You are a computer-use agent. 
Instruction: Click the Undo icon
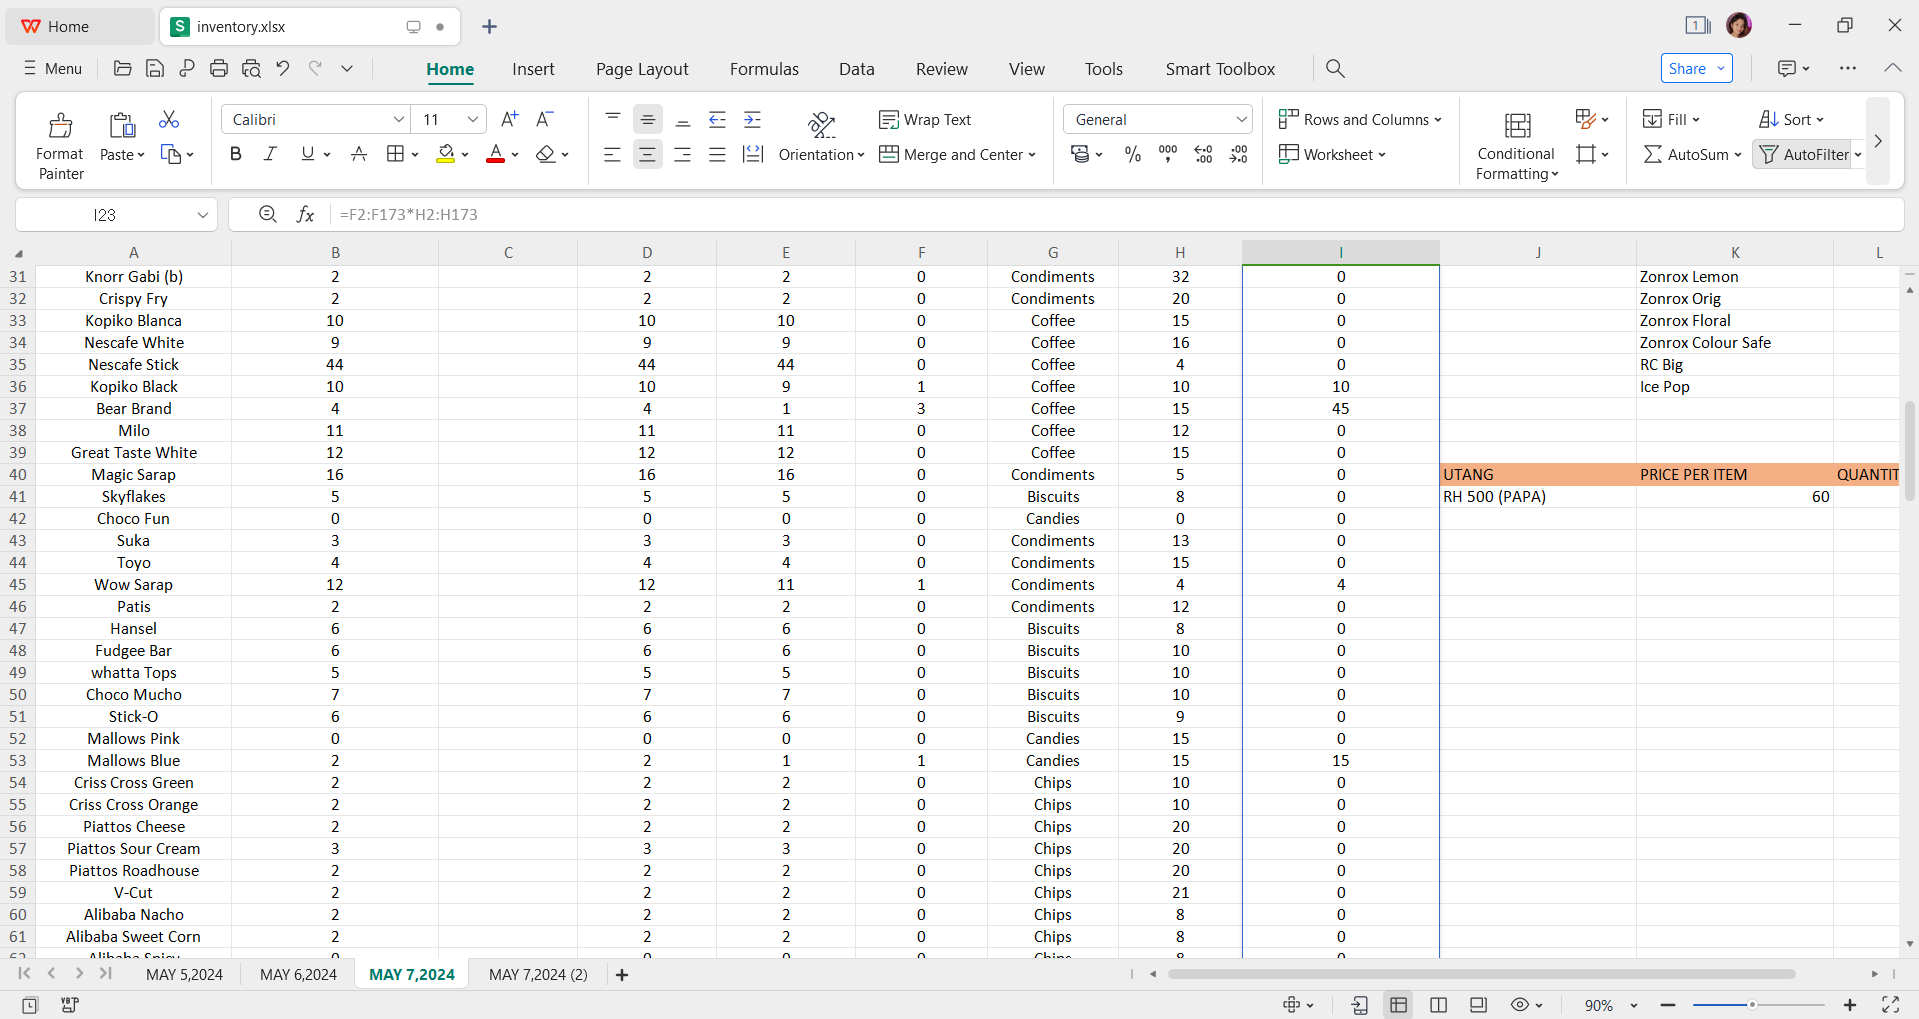pyautogui.click(x=283, y=68)
